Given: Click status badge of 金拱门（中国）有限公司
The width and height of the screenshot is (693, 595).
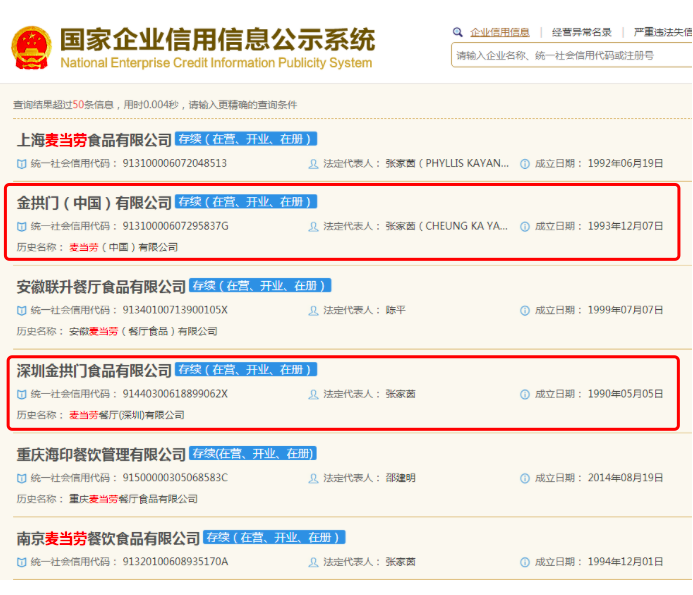Looking at the screenshot, I should [x=246, y=202].
